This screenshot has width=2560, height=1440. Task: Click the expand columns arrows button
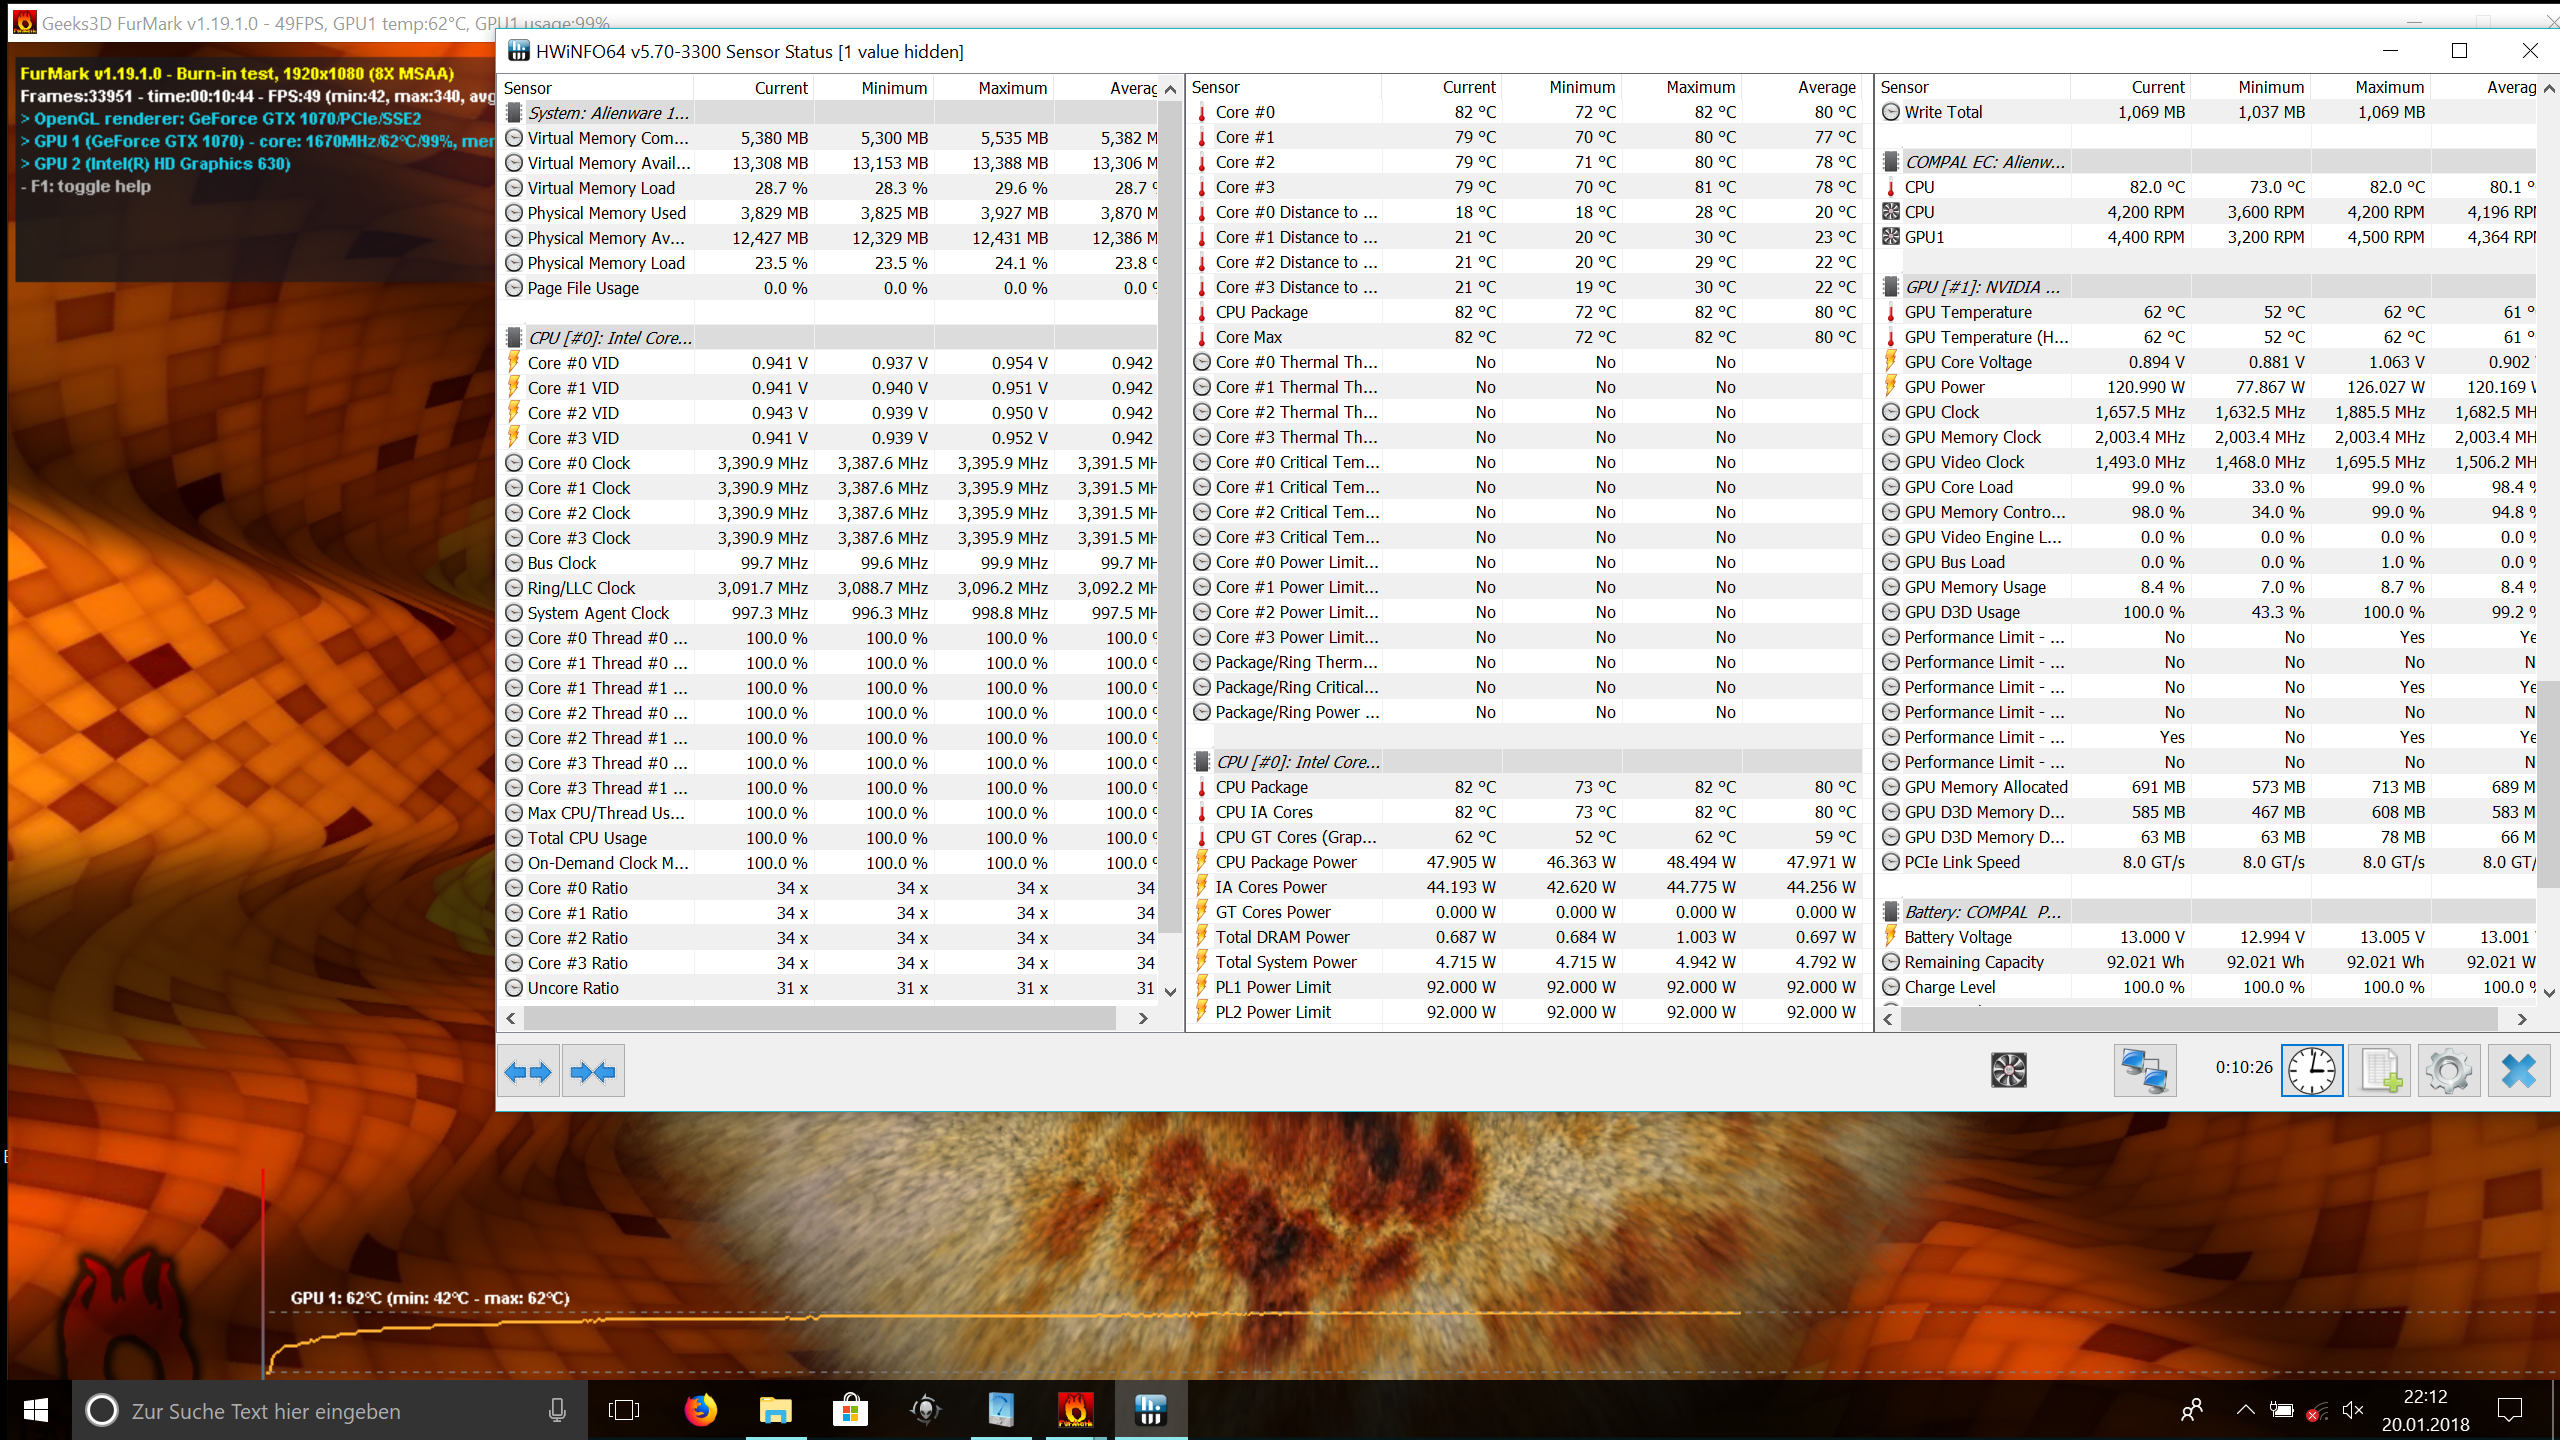[x=528, y=1072]
